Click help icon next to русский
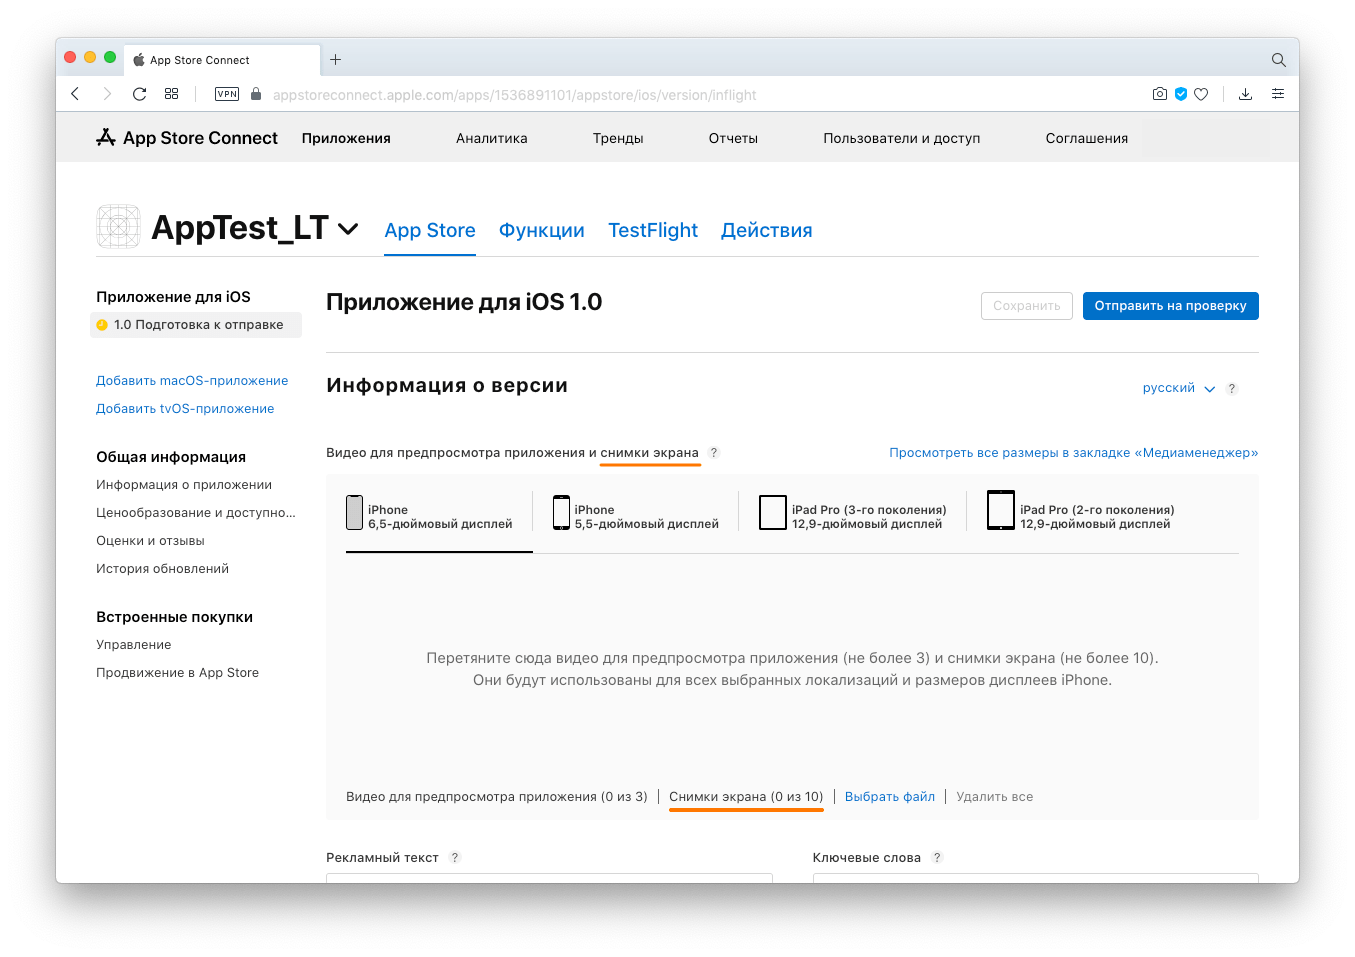The width and height of the screenshot is (1355, 957). (x=1232, y=389)
